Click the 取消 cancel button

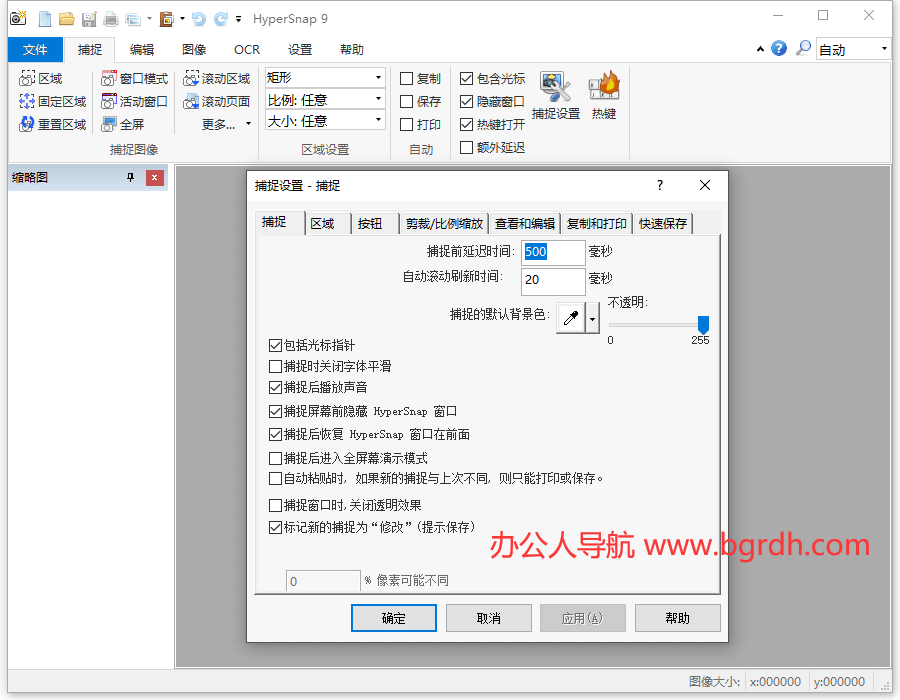(x=488, y=617)
